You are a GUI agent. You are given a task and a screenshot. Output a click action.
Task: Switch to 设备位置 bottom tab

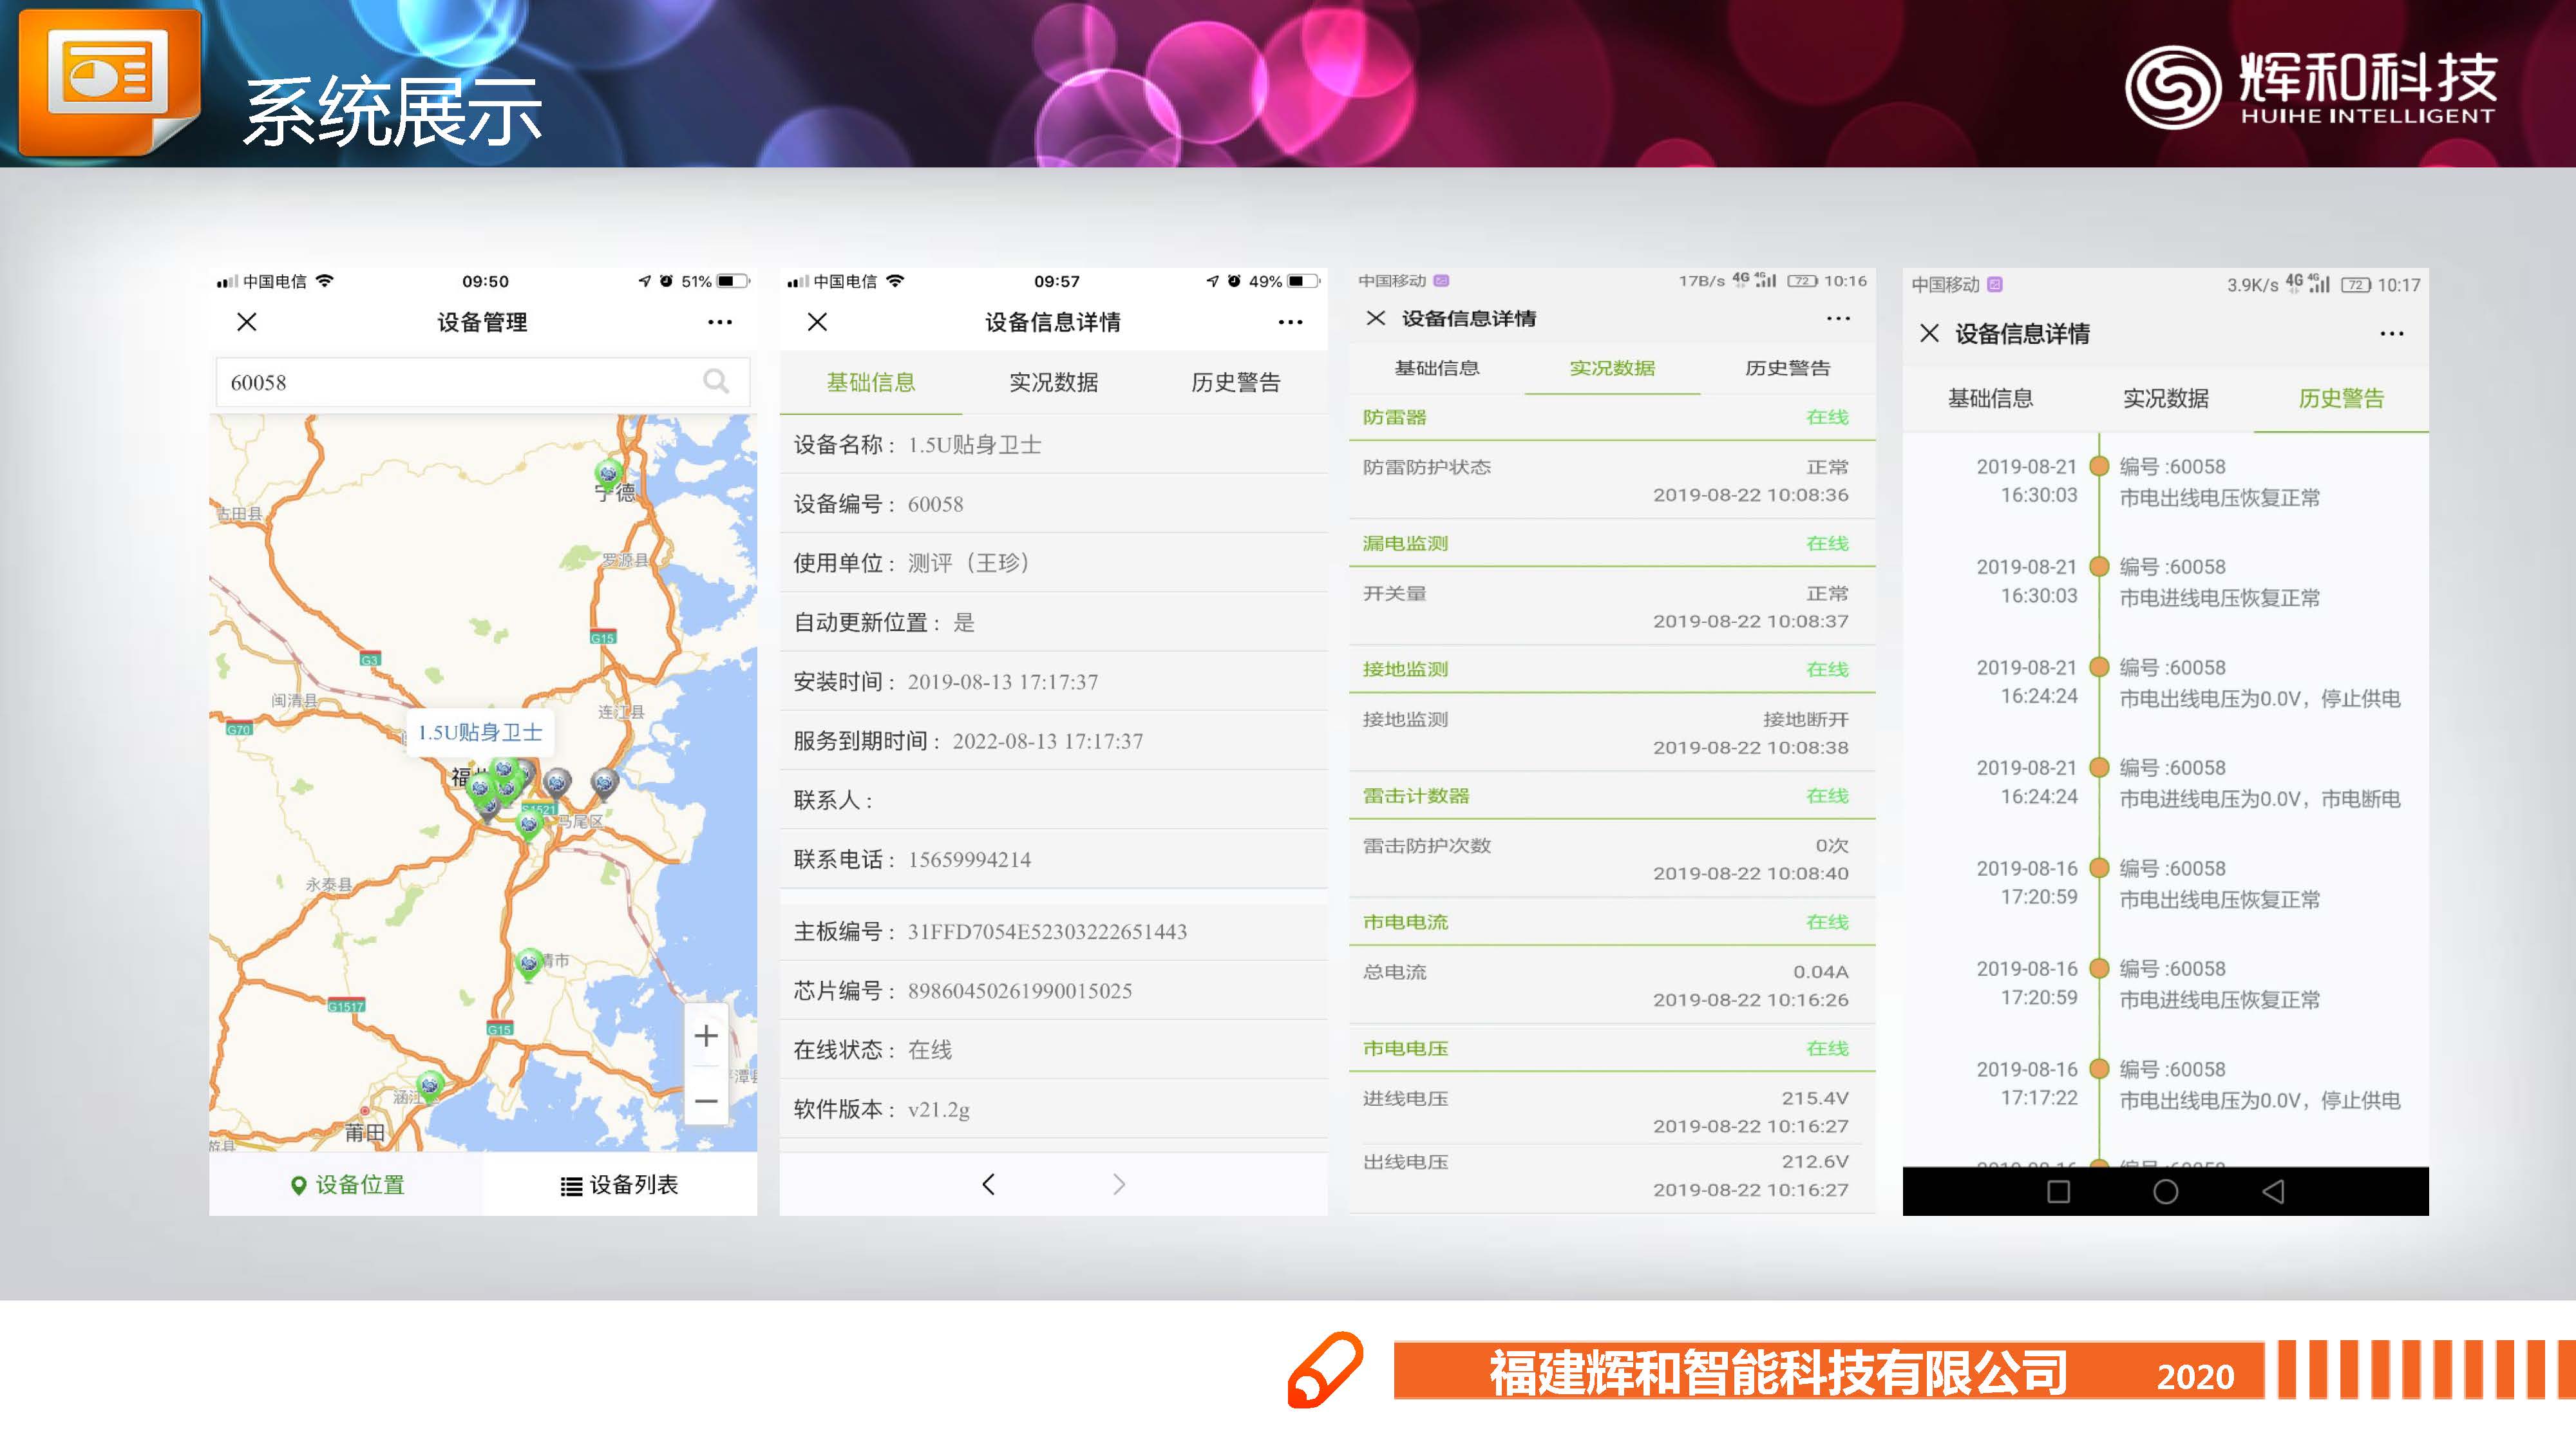pos(347,1185)
